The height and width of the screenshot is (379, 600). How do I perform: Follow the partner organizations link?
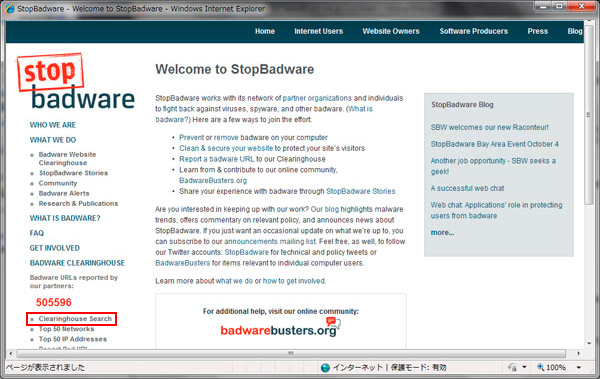(x=317, y=98)
